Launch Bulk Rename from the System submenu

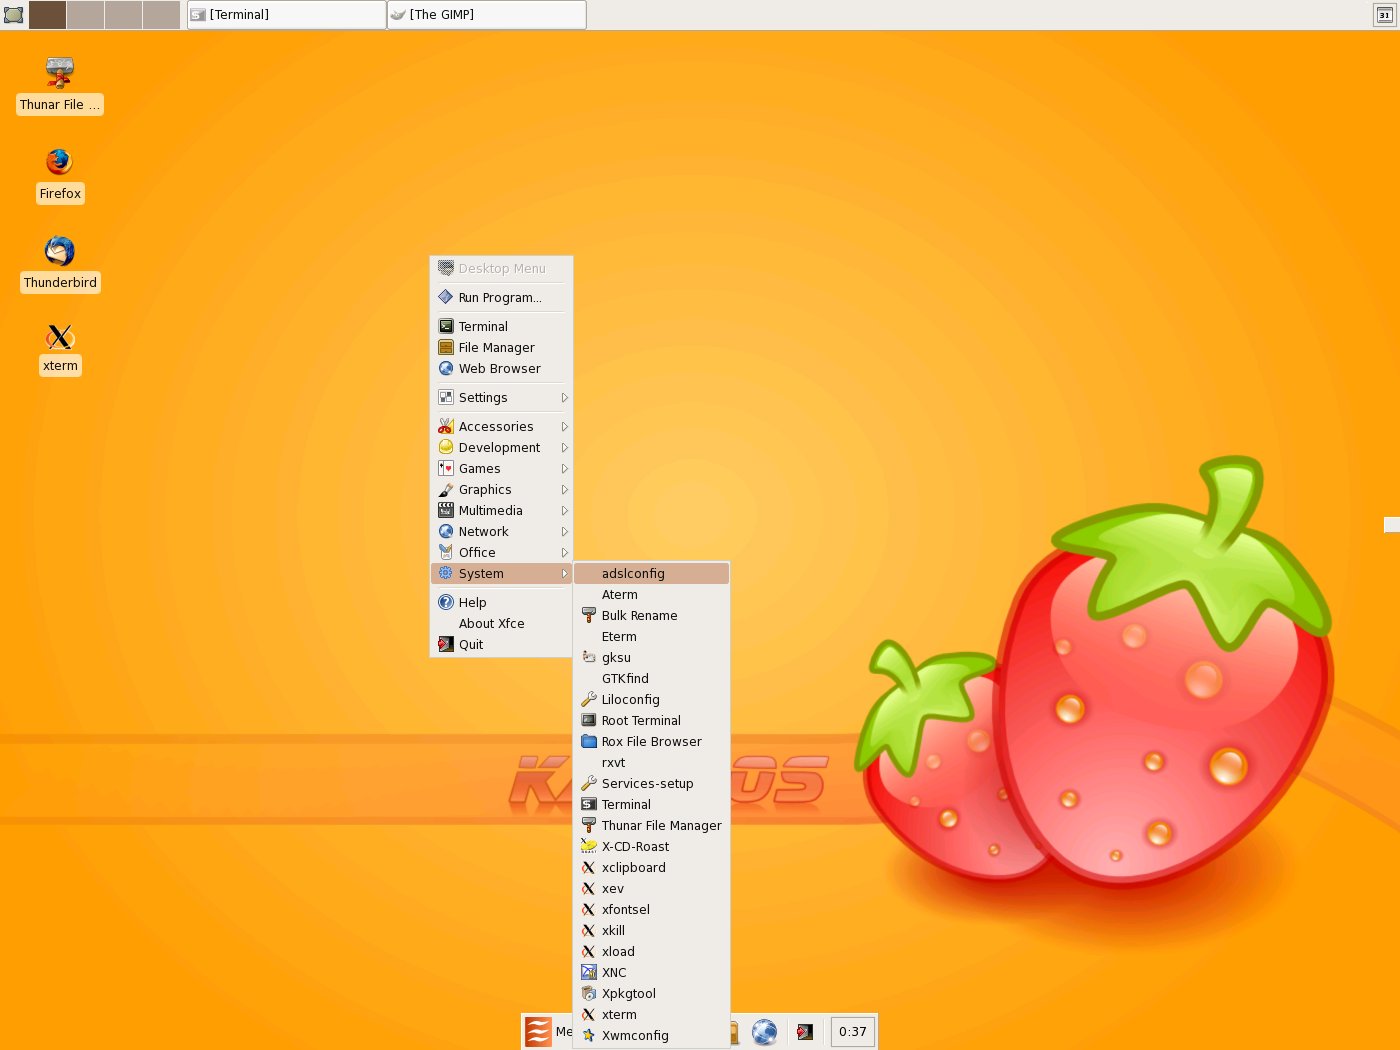tap(652, 616)
